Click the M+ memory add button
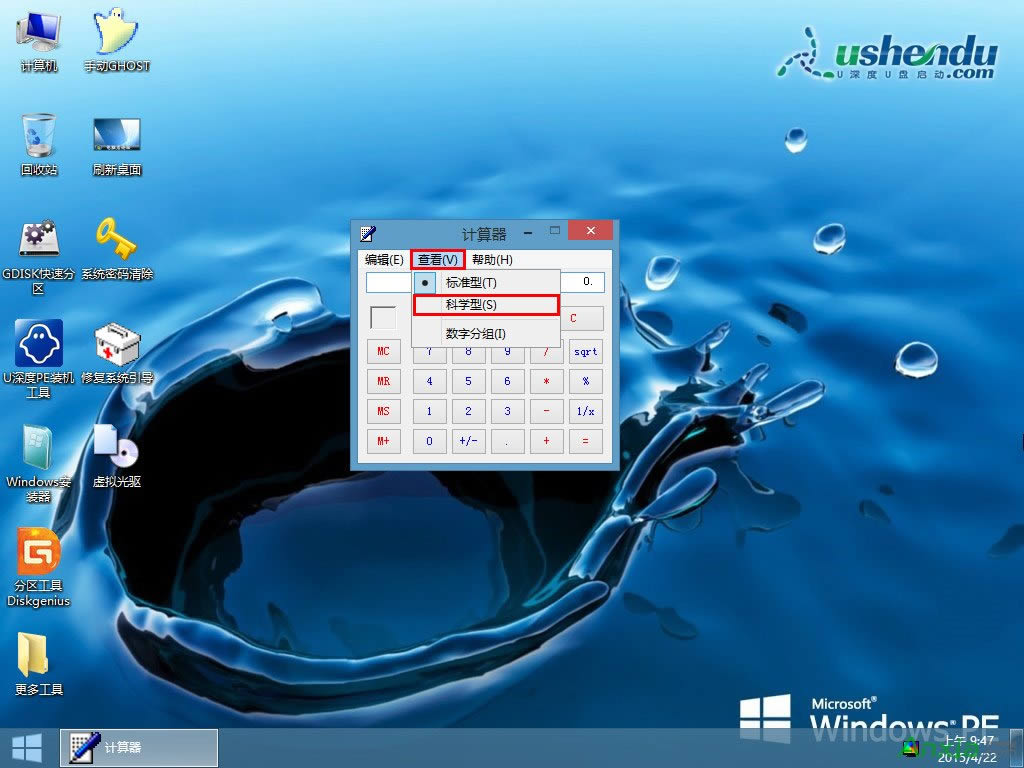The width and height of the screenshot is (1024, 768). point(383,441)
